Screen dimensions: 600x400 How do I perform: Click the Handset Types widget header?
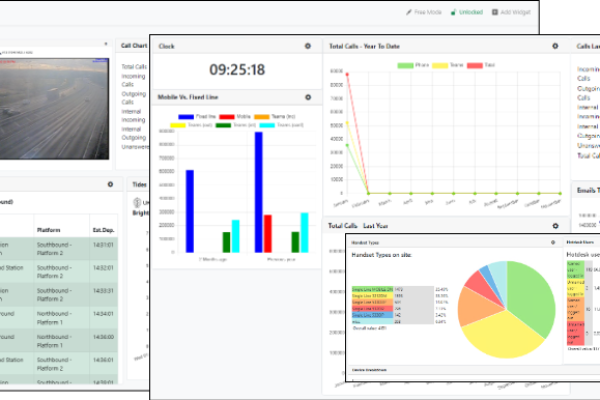click(x=365, y=243)
